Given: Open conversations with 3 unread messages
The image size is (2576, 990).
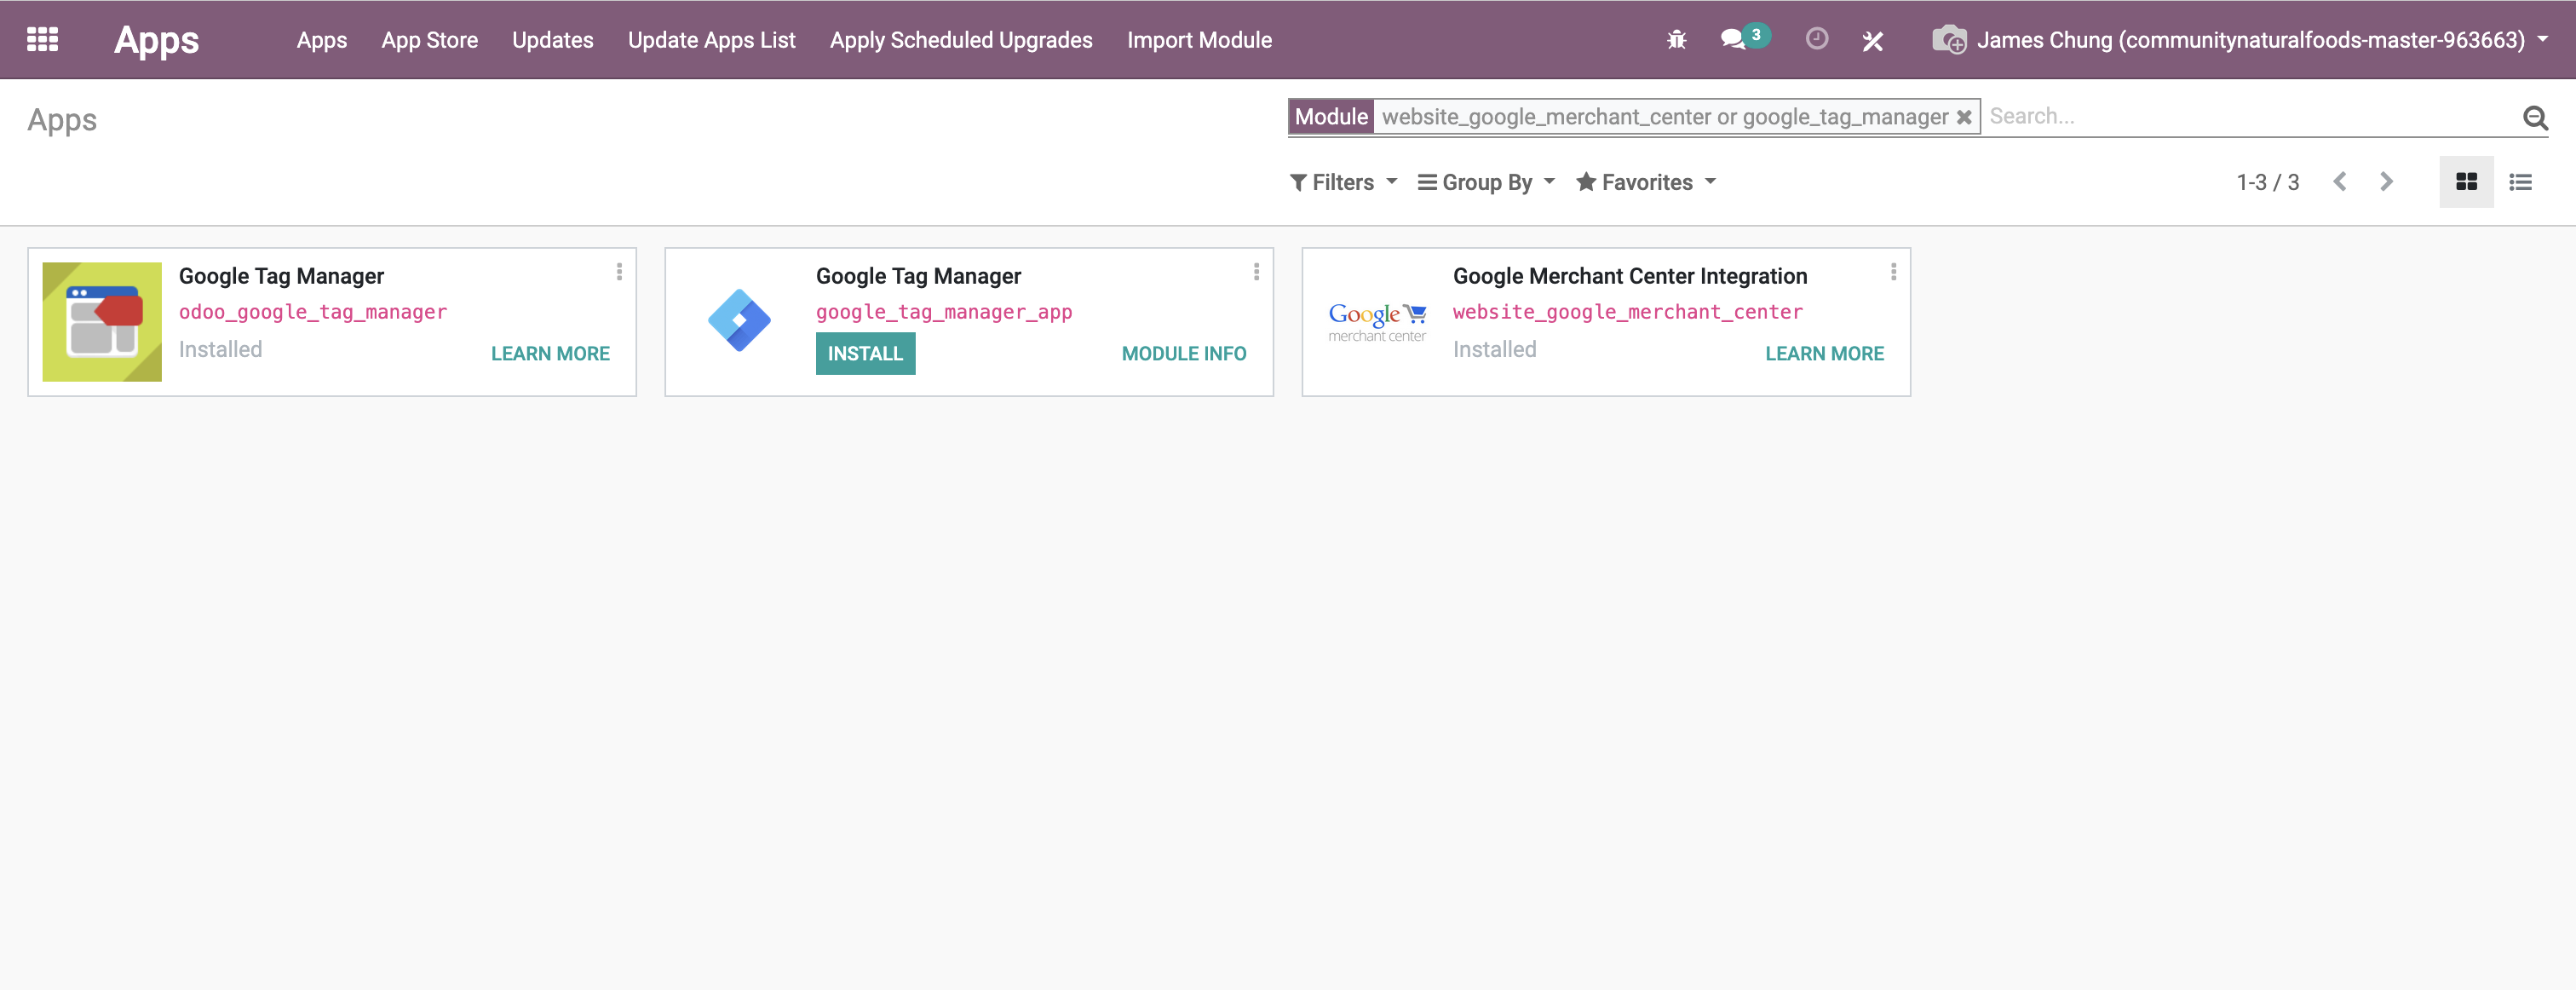Looking at the screenshot, I should coord(1744,39).
